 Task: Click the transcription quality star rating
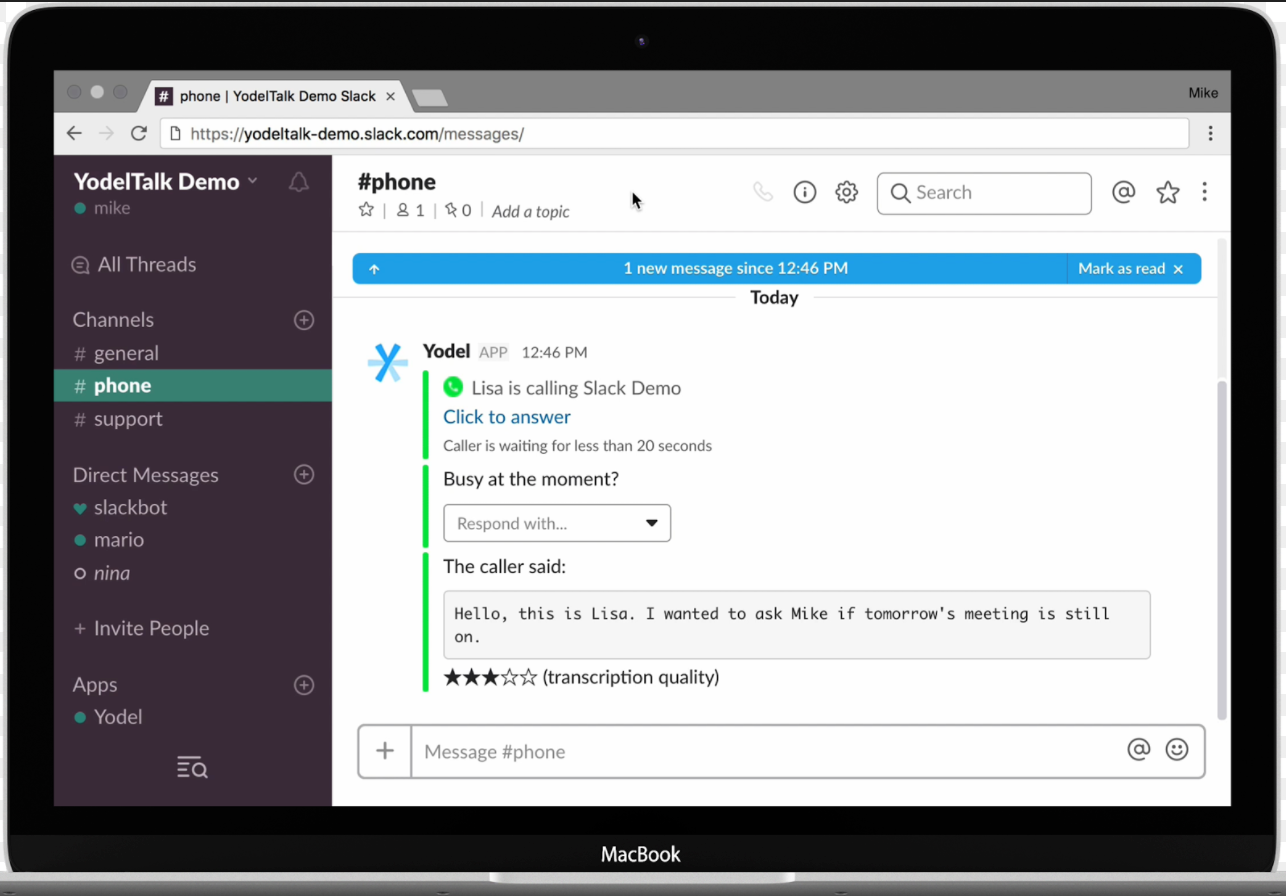(x=490, y=677)
